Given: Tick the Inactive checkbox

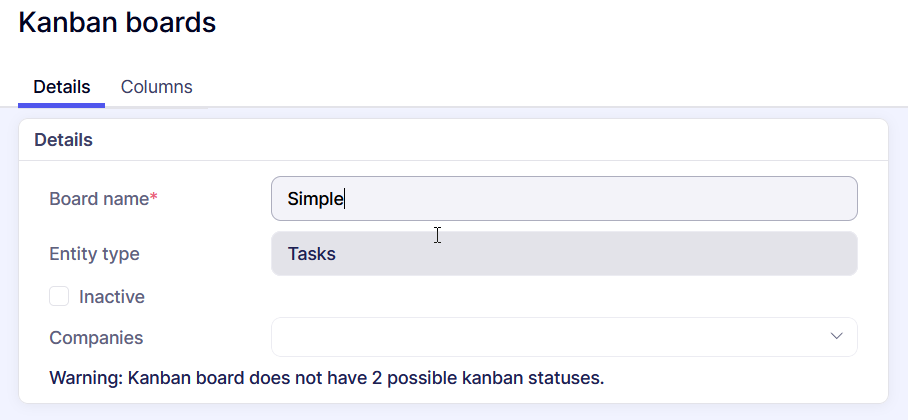Looking at the screenshot, I should click(x=59, y=296).
